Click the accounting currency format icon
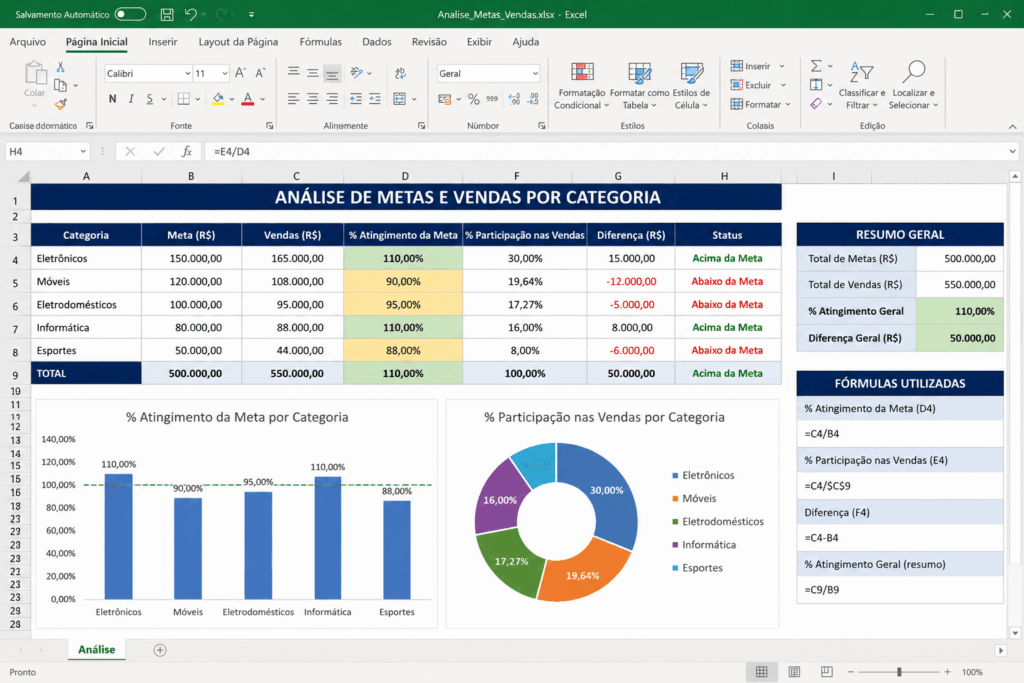Screen dimensions: 1024x683 click(445, 99)
